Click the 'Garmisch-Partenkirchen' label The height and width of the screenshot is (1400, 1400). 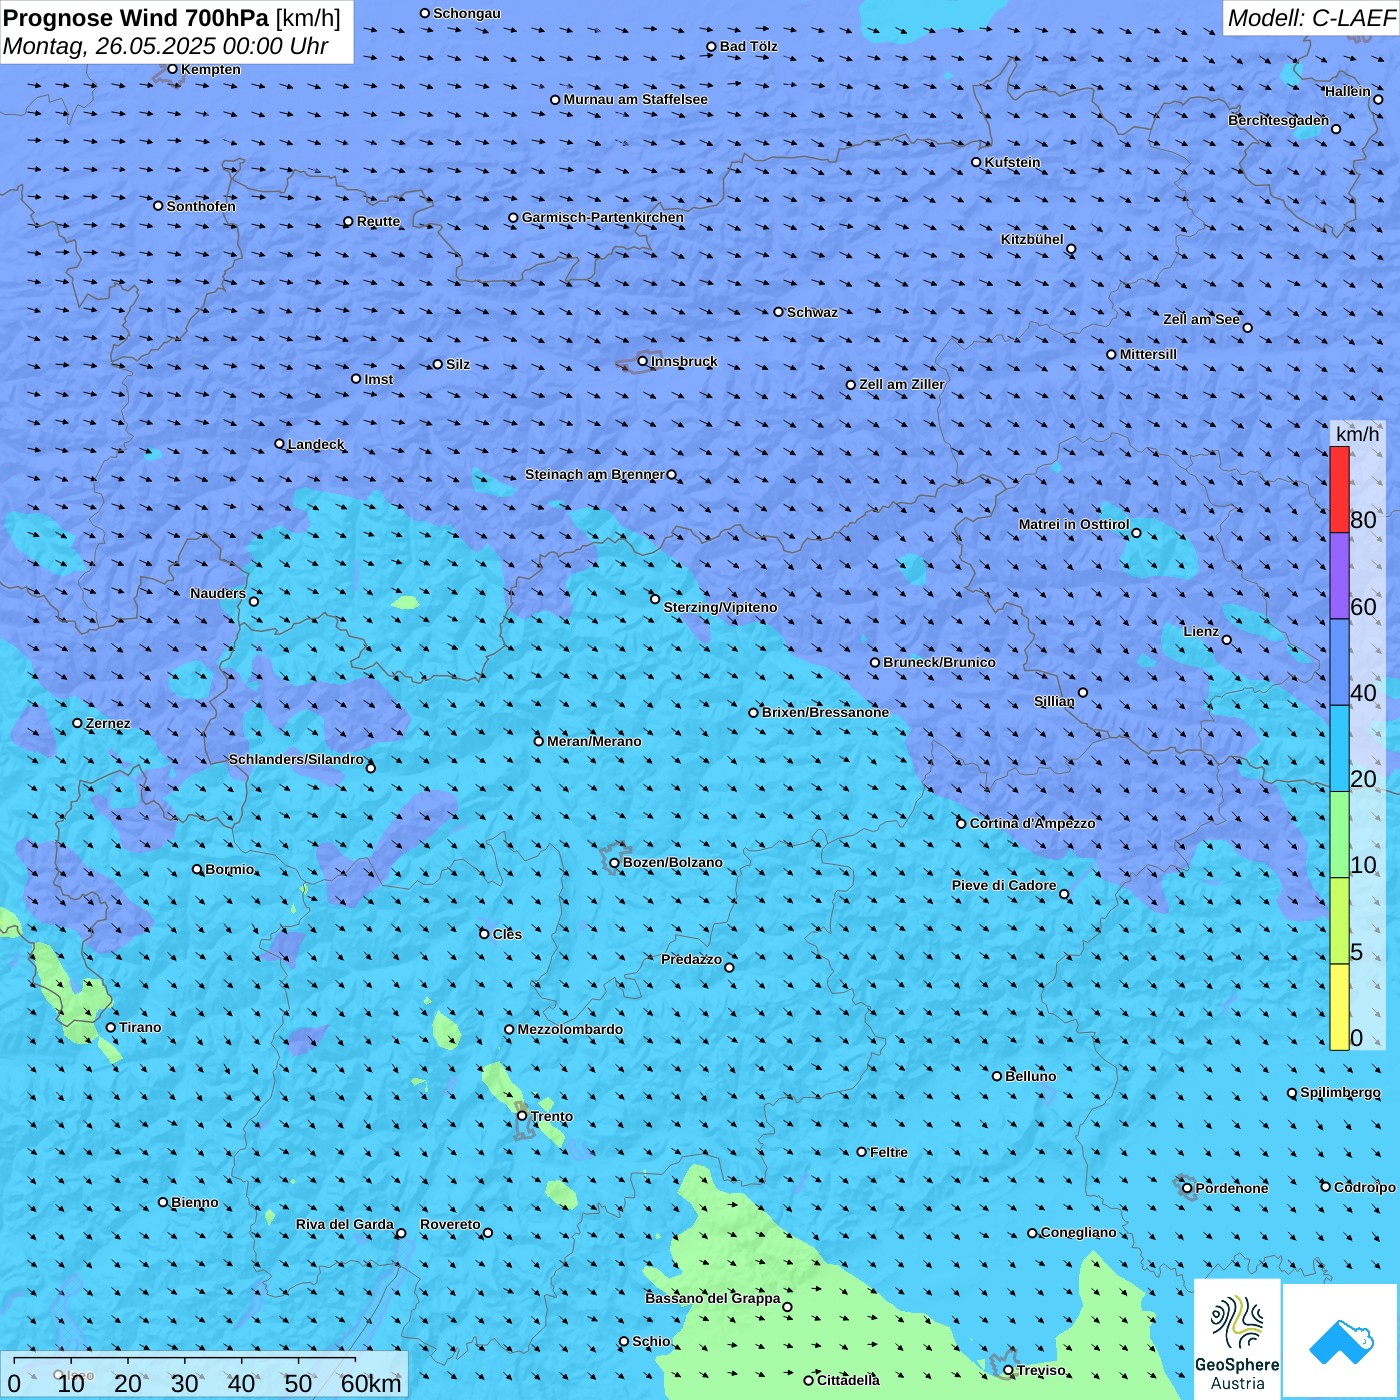(x=603, y=217)
